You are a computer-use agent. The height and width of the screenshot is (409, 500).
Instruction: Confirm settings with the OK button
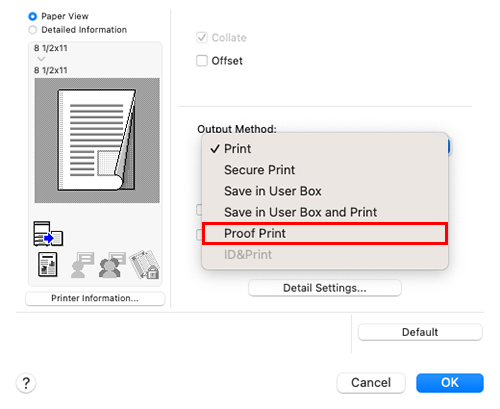tap(450, 383)
